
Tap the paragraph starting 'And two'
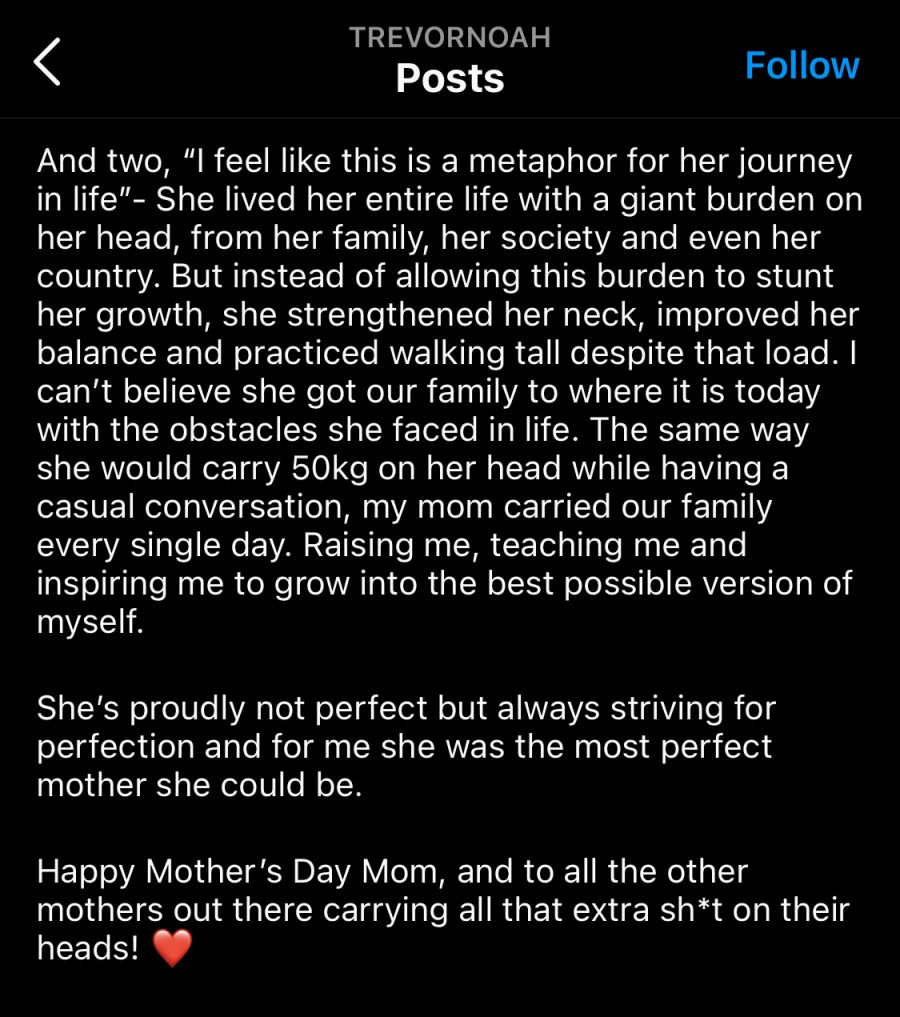click(450, 390)
